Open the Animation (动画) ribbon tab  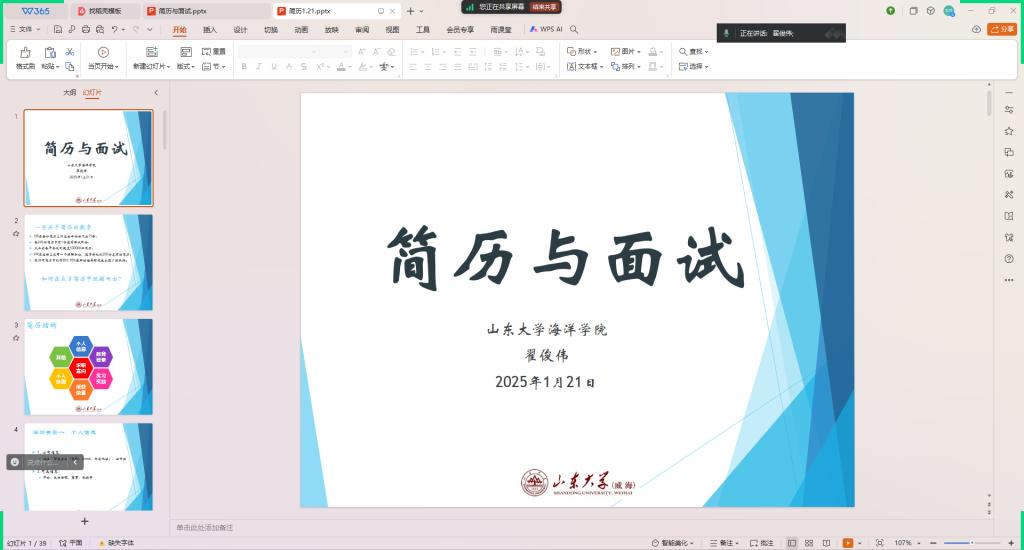[301, 29]
